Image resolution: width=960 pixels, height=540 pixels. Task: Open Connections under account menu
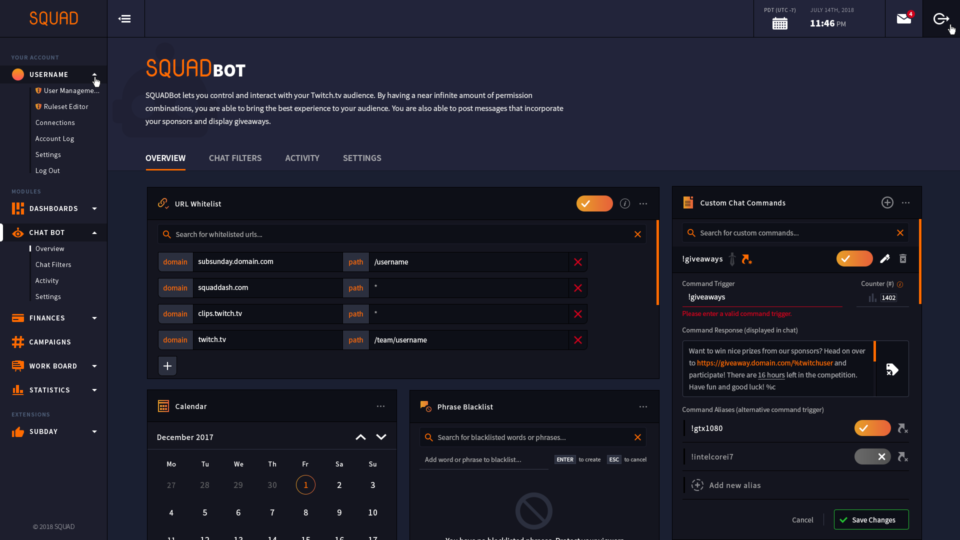[x=54, y=122]
